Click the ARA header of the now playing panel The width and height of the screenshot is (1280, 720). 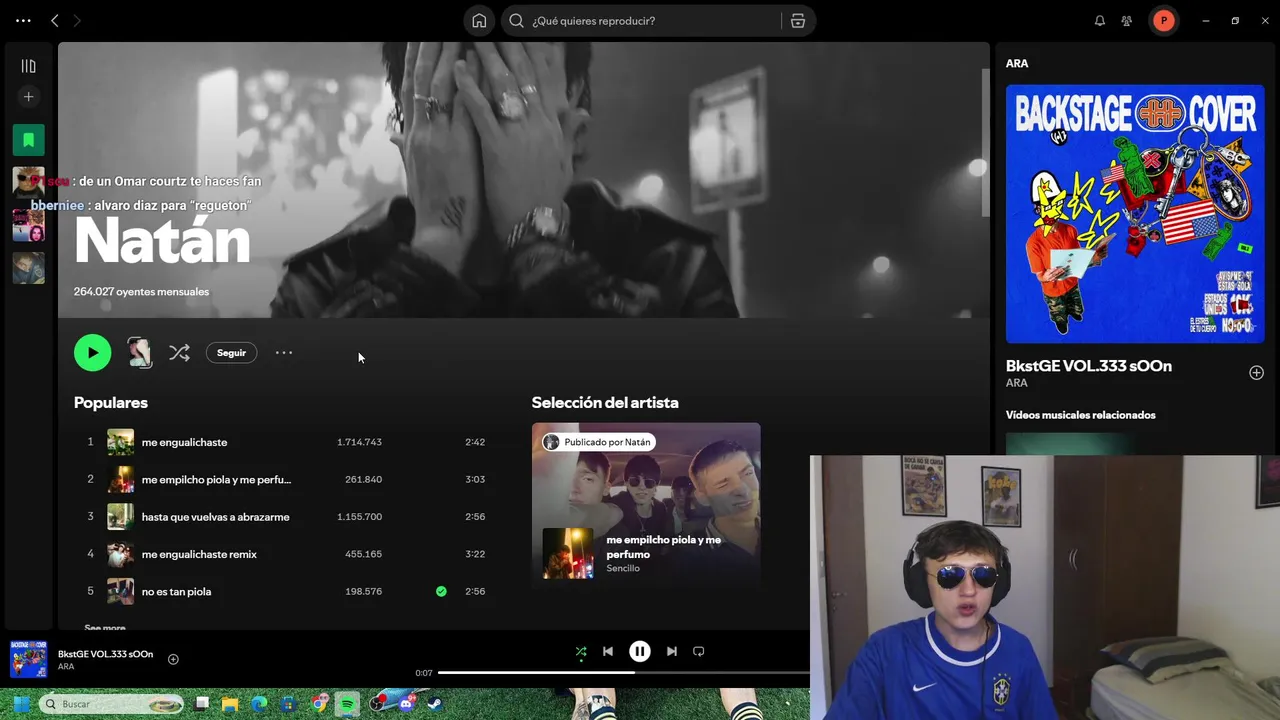click(1017, 63)
